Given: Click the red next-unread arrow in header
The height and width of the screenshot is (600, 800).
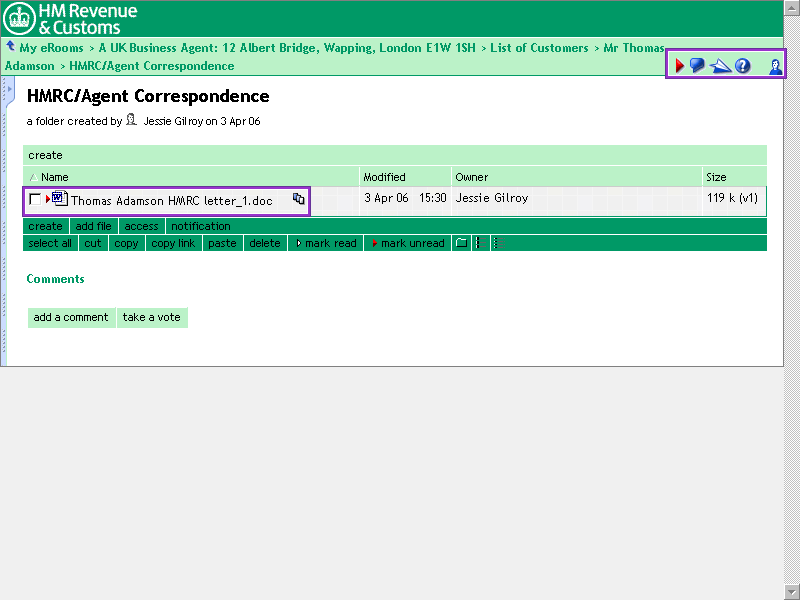Looking at the screenshot, I should 680,66.
